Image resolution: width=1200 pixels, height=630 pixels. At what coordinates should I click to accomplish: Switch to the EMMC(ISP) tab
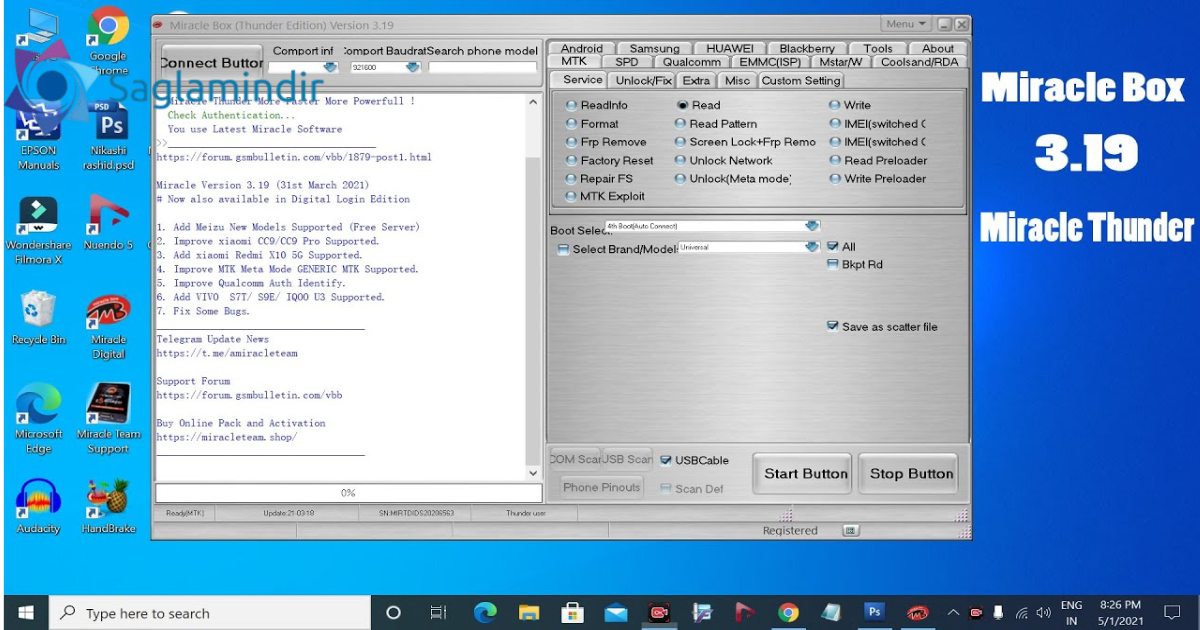[x=770, y=62]
